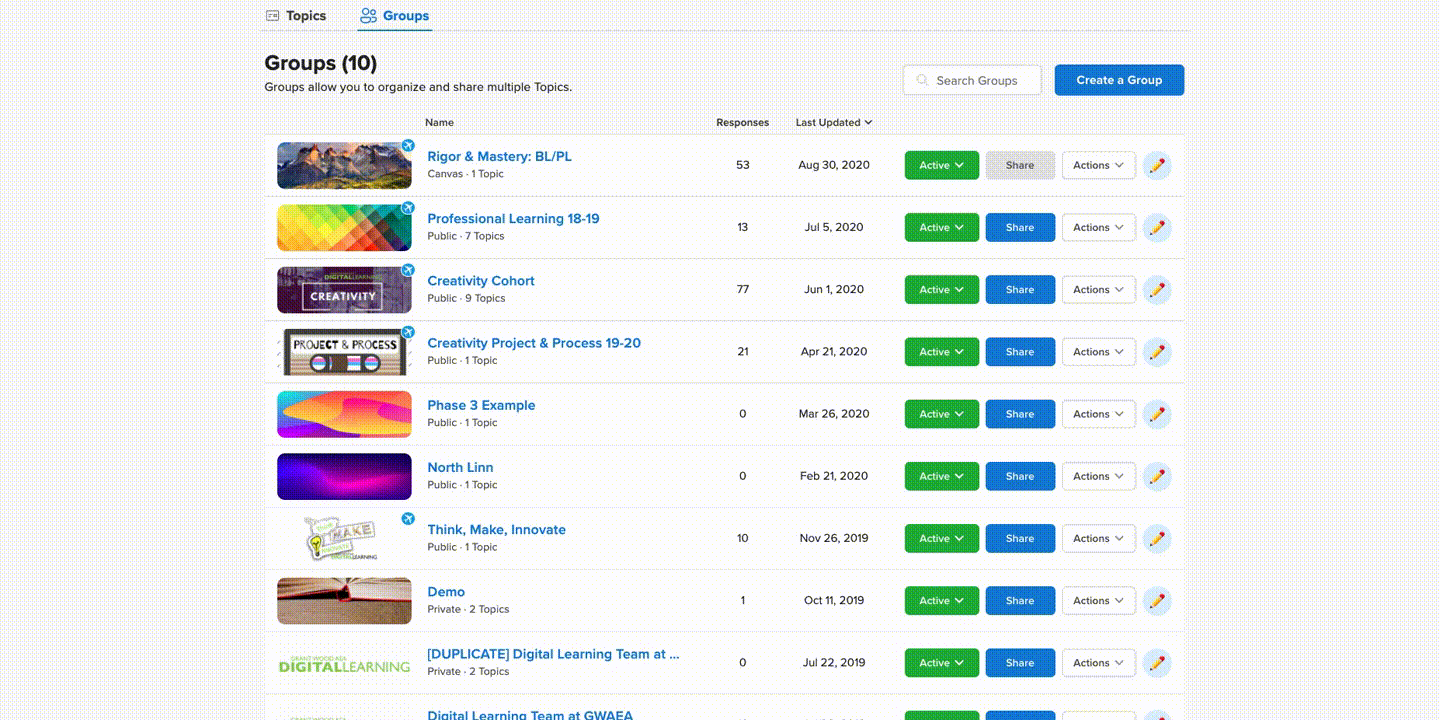Click badge icon on Creativity Cohort thumbnail

(x=408, y=270)
